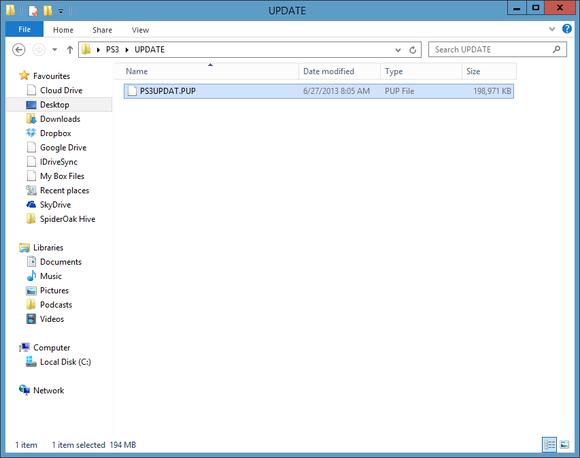Click the search magnifier icon
The width and height of the screenshot is (580, 458).
pos(556,49)
